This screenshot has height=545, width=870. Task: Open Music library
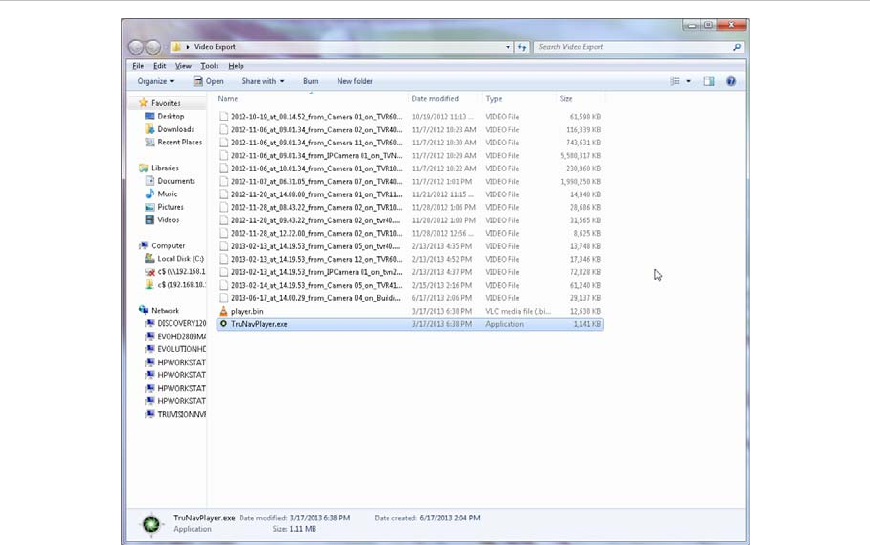pyautogui.click(x=167, y=194)
